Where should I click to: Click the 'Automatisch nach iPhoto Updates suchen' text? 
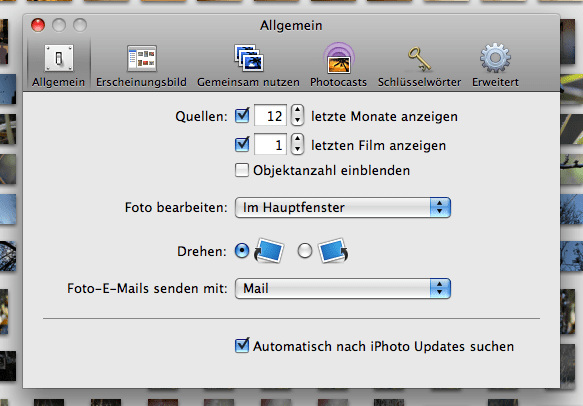(383, 347)
